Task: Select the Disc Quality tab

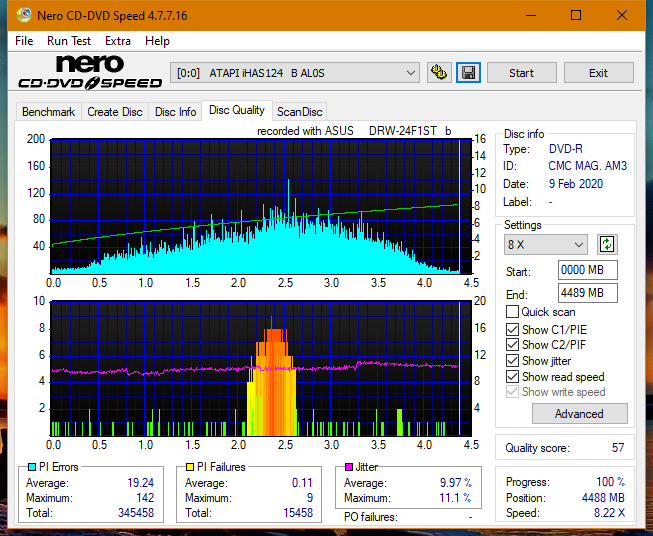Action: [x=237, y=110]
